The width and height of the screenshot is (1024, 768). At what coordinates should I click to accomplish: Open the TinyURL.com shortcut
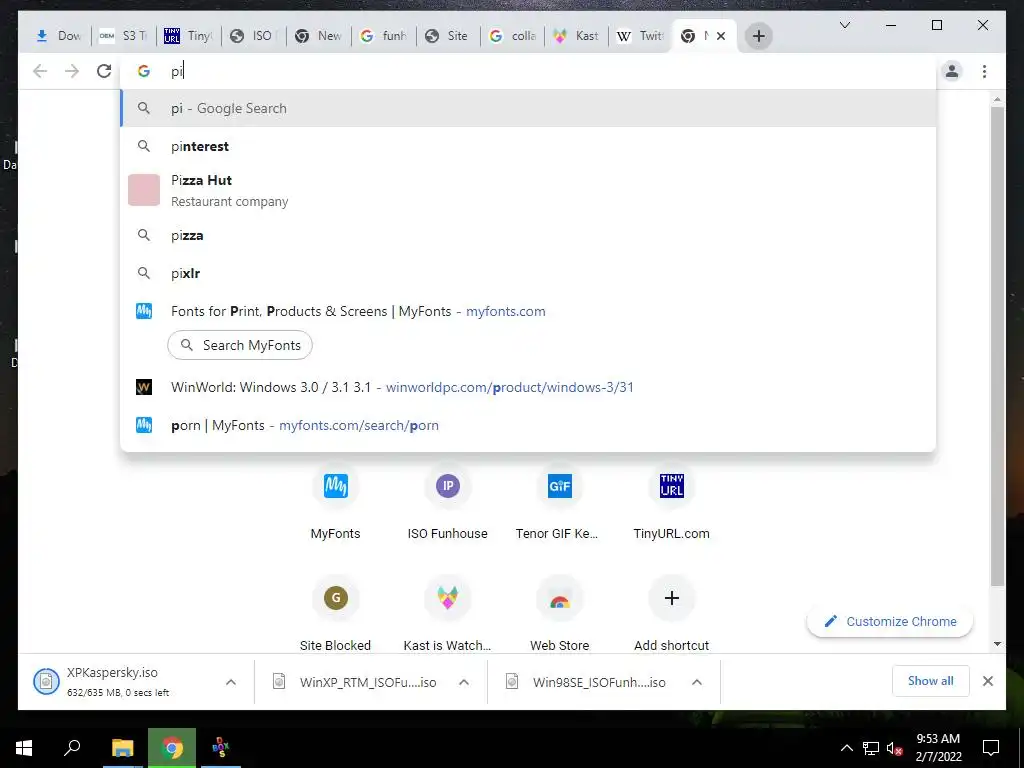671,502
